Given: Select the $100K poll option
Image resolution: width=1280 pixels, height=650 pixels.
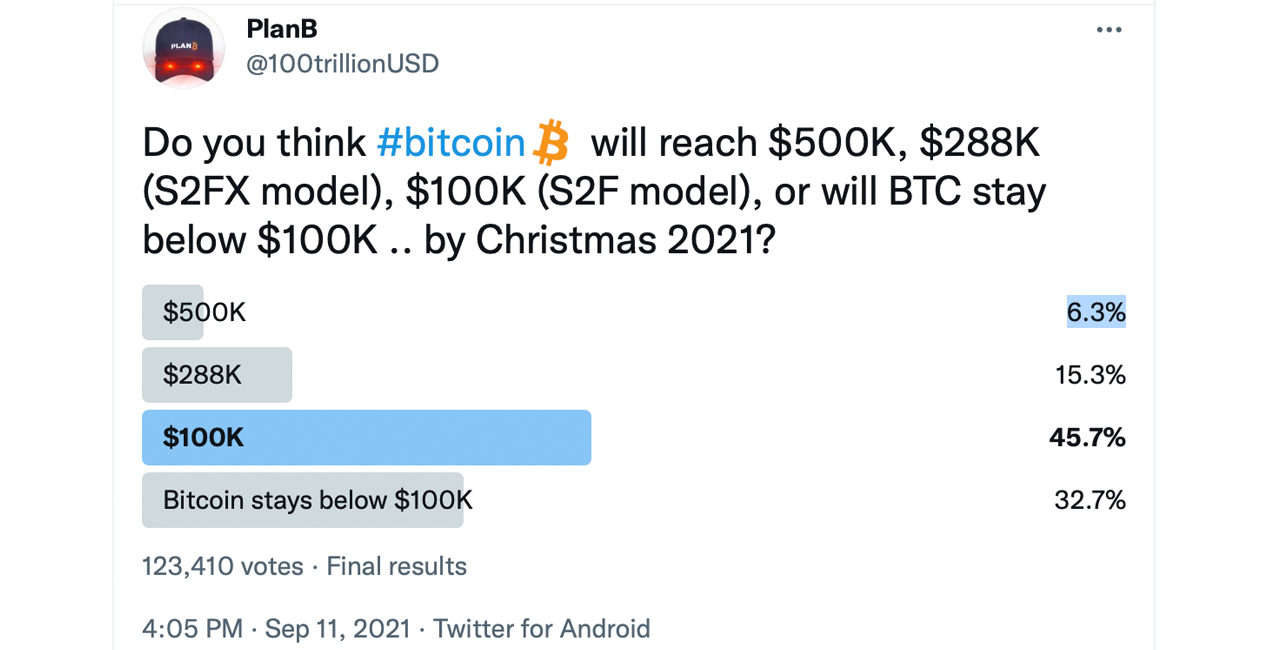Looking at the screenshot, I should click(x=205, y=437).
